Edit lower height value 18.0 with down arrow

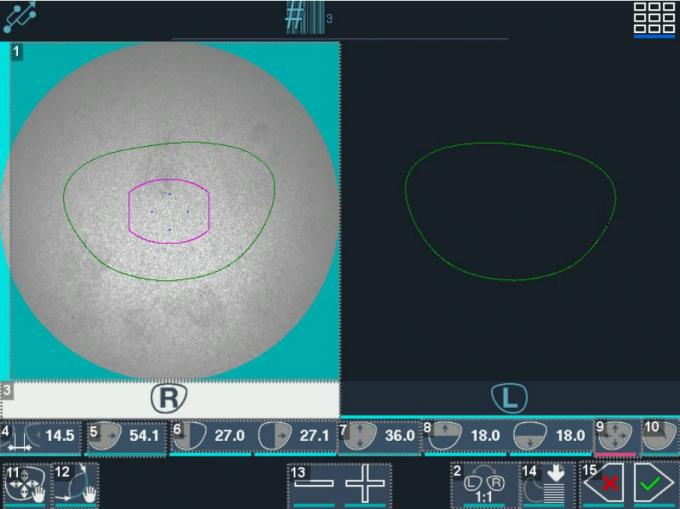tap(551, 436)
